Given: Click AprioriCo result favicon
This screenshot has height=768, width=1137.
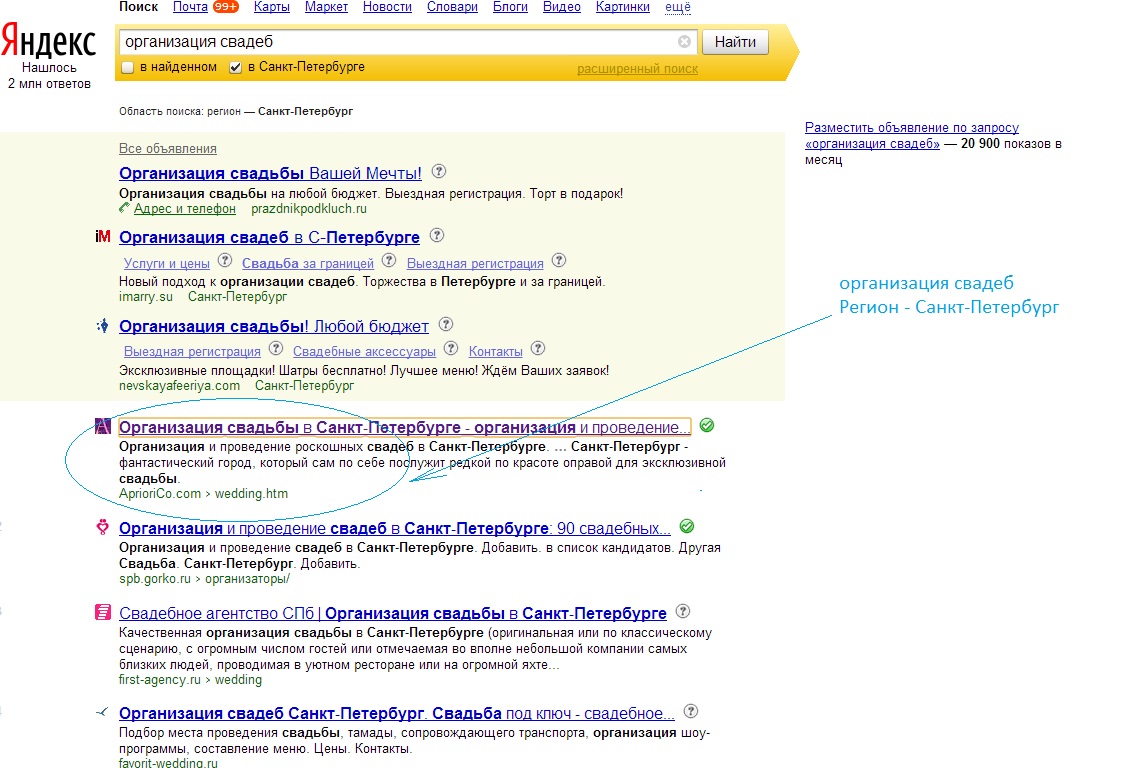Looking at the screenshot, I should click(x=103, y=426).
